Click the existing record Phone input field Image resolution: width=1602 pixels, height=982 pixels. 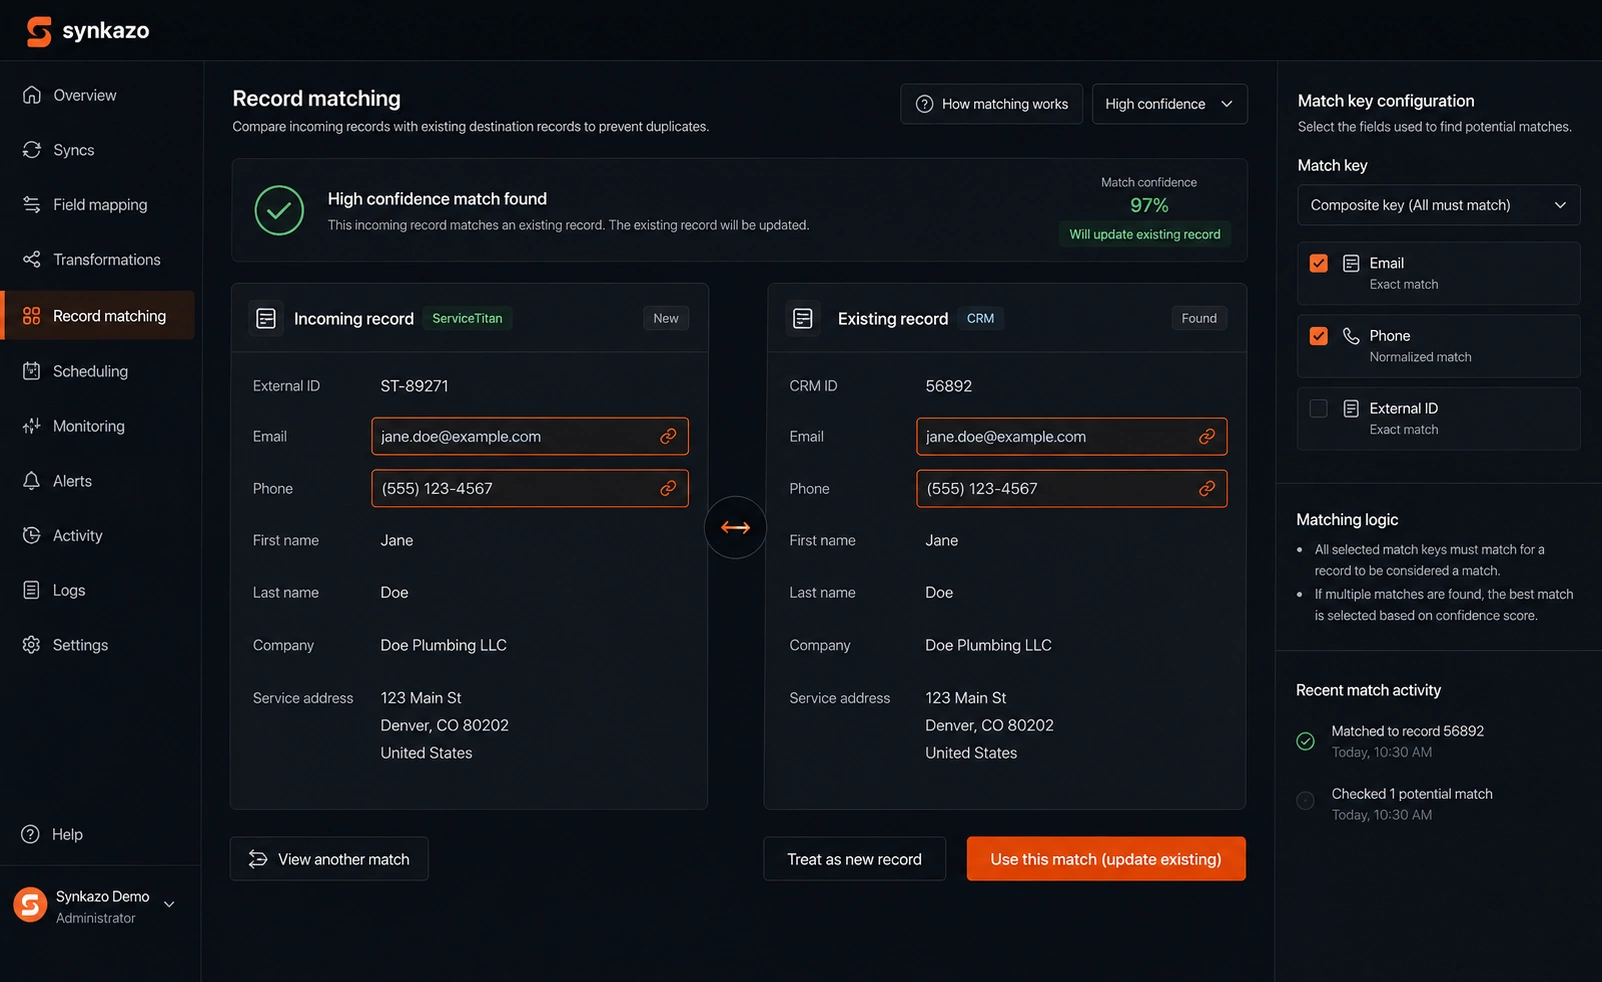point(1072,488)
